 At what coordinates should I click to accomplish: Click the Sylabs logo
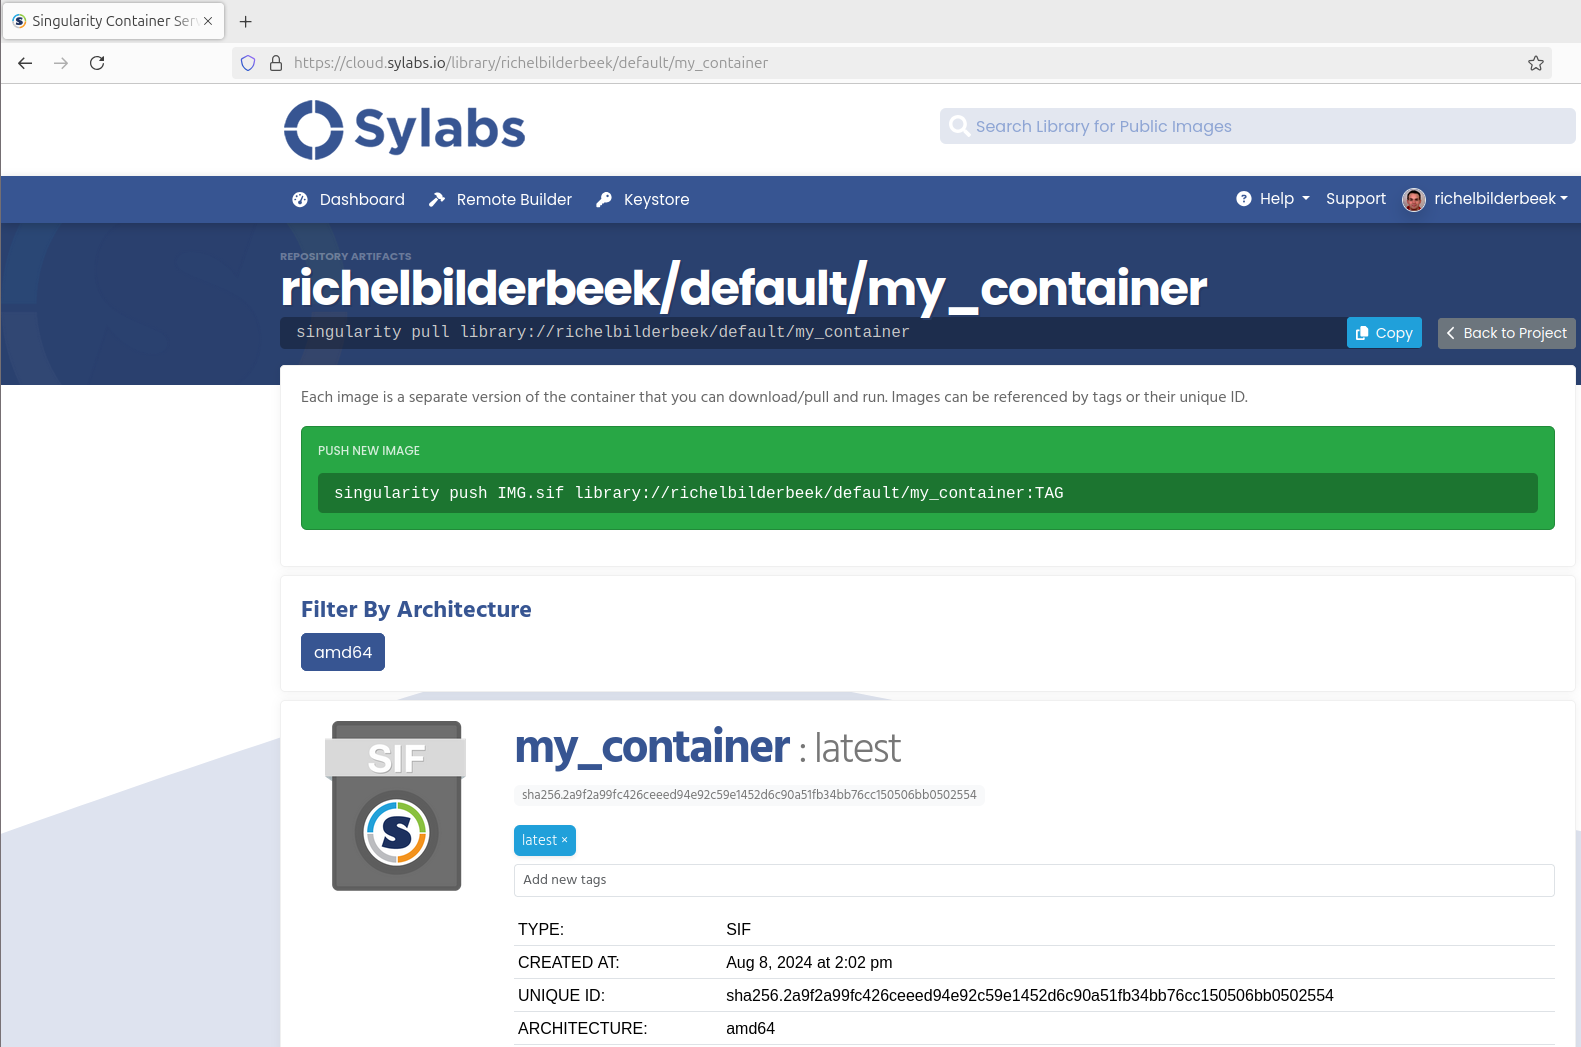[404, 130]
